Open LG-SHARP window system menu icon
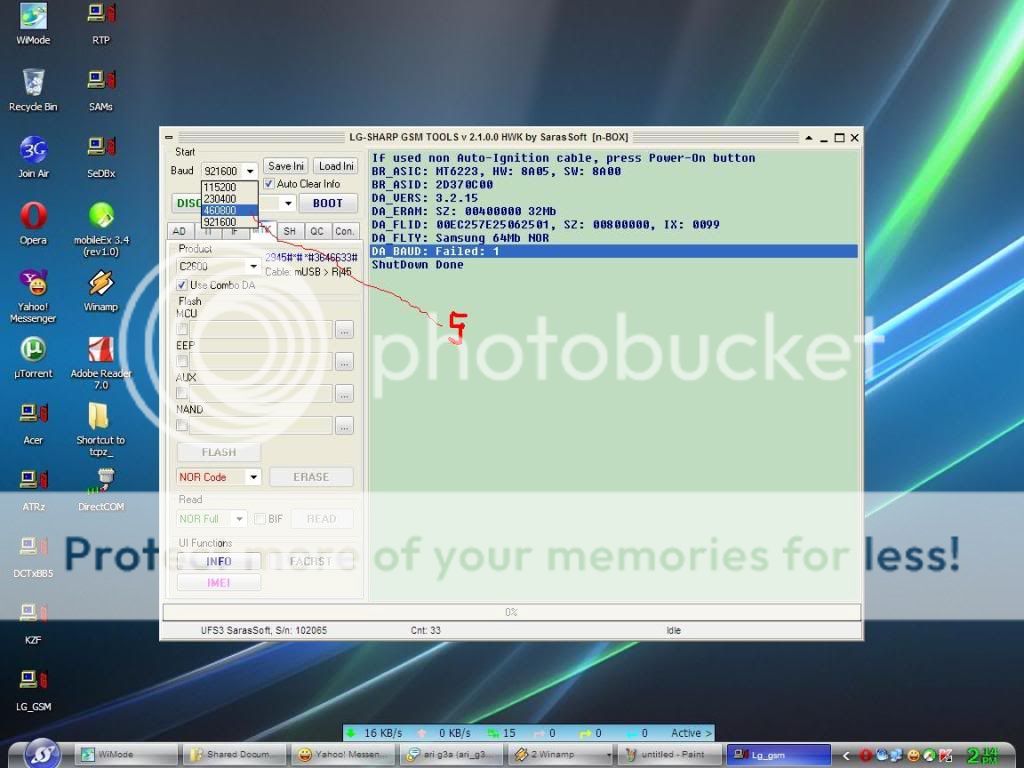Viewport: 1024px width, 768px height. coord(168,137)
